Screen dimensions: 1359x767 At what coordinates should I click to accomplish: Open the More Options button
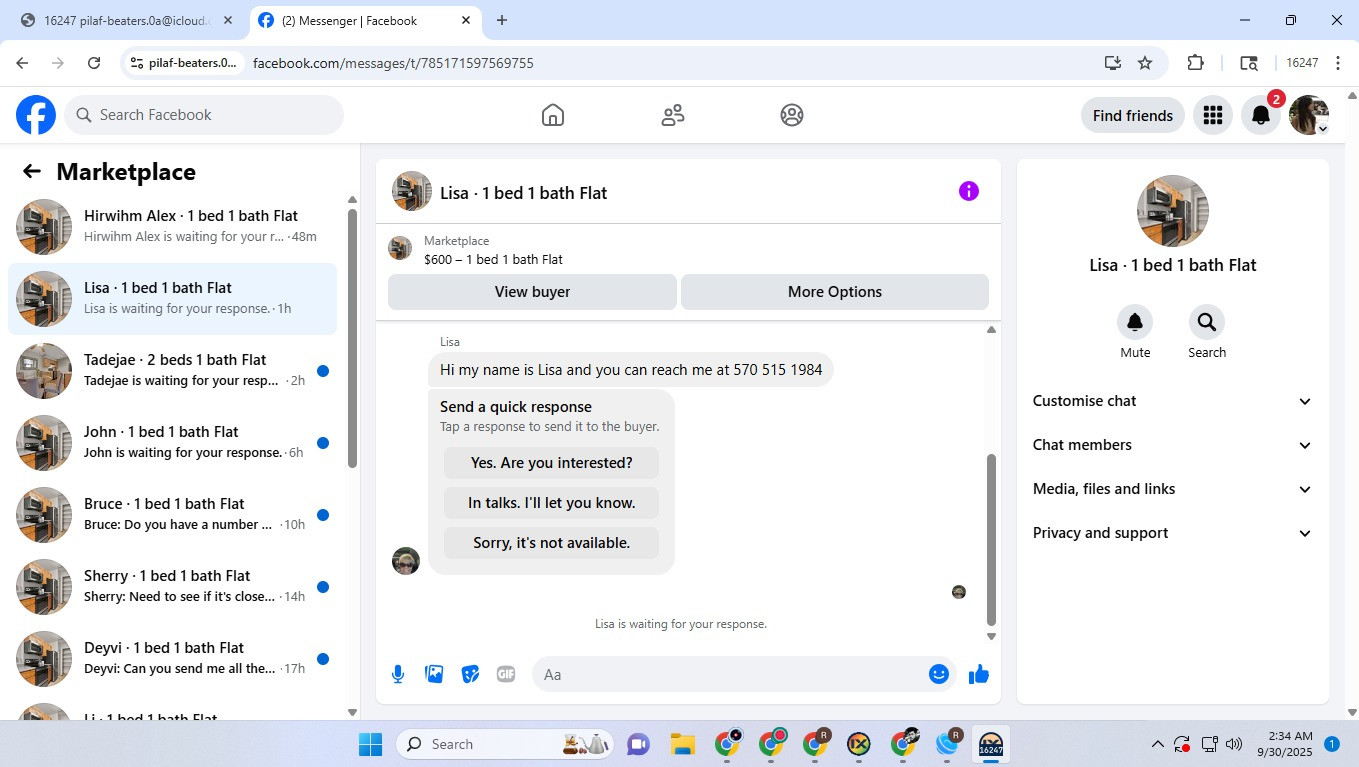tap(835, 292)
